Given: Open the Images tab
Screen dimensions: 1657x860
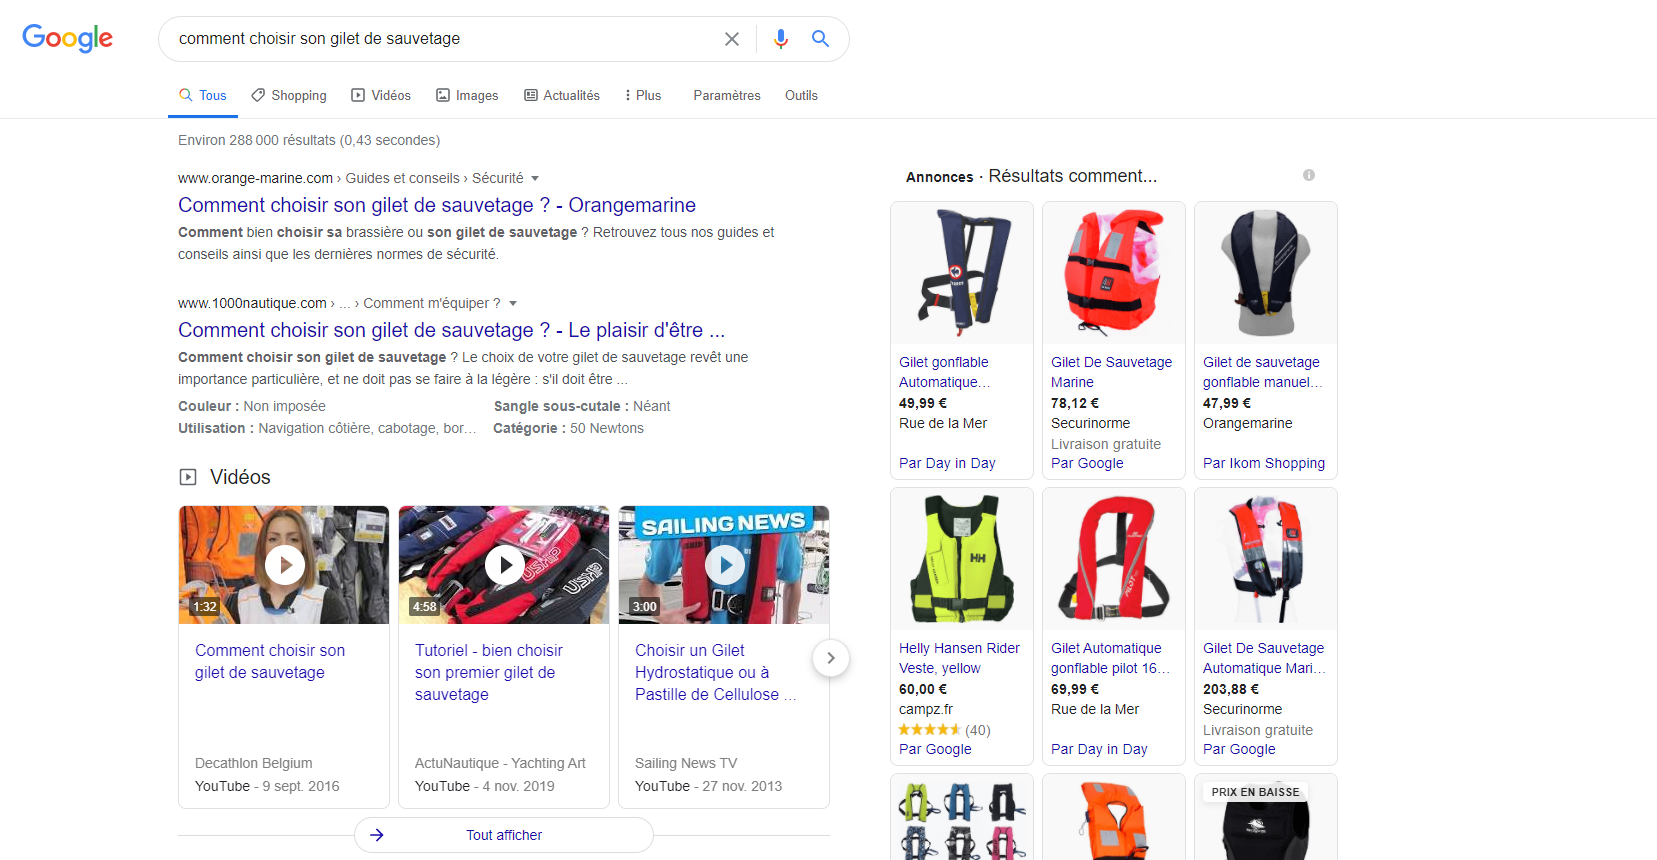Looking at the screenshot, I should click(467, 96).
